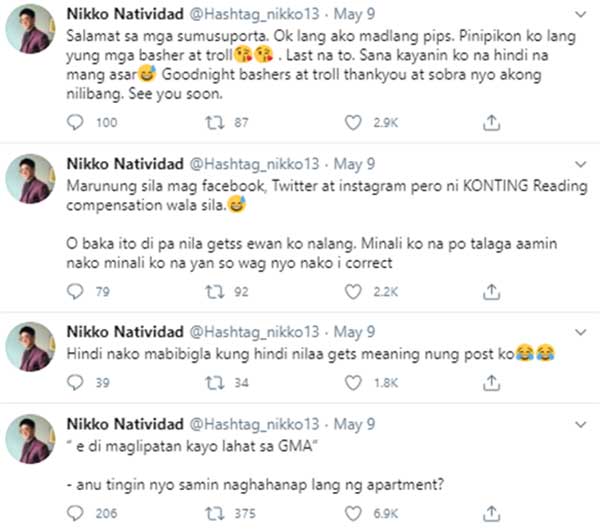600x532 pixels.
Task: Like the tweet with 6.9K likes
Action: [351, 513]
